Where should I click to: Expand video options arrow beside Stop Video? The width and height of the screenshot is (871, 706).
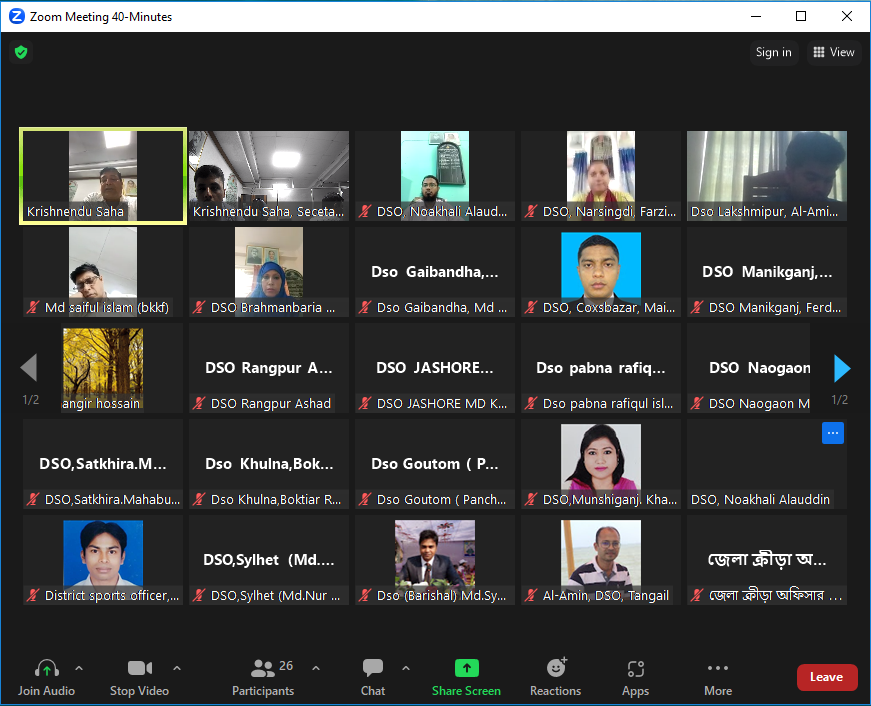pyautogui.click(x=177, y=668)
